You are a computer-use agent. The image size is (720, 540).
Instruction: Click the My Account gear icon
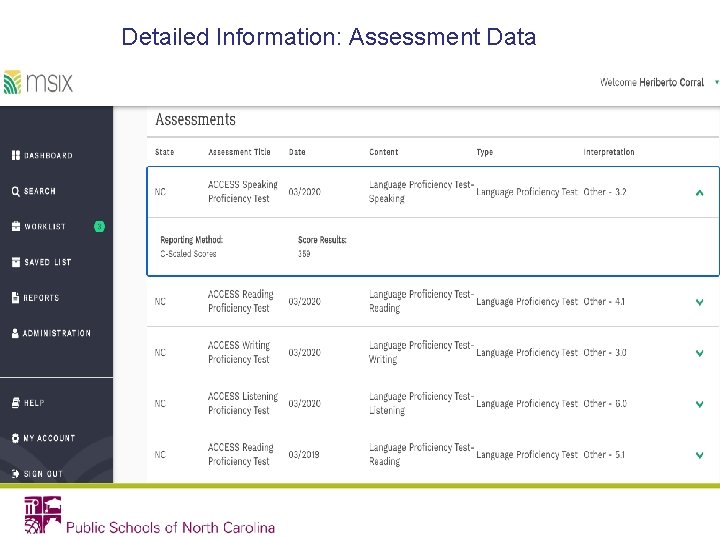point(16,438)
